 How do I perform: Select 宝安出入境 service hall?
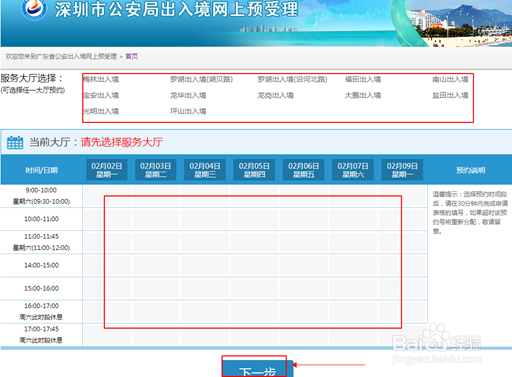tap(101, 95)
